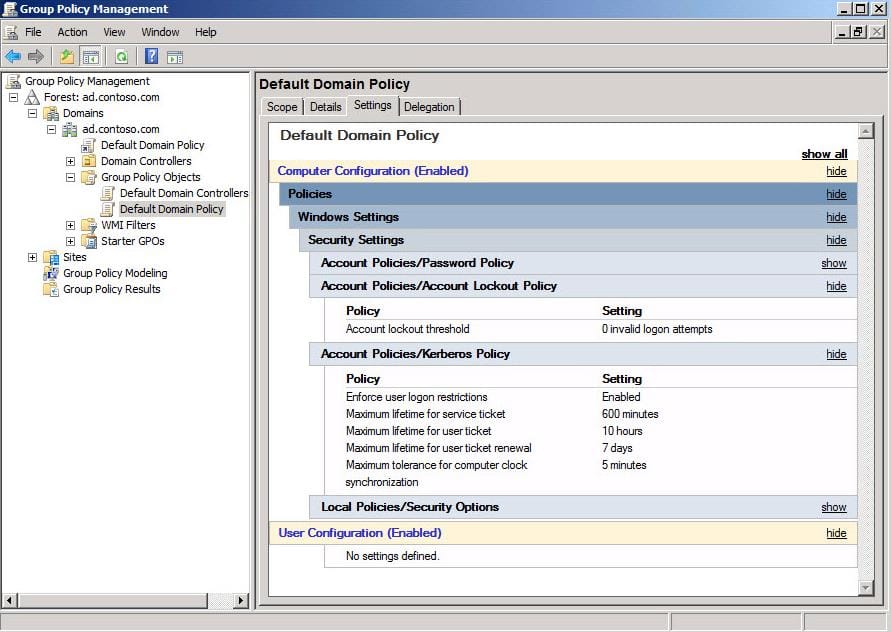Click 'Maximum lifetime for user ticket renewal'
Screen dimensions: 891x632
[439, 448]
